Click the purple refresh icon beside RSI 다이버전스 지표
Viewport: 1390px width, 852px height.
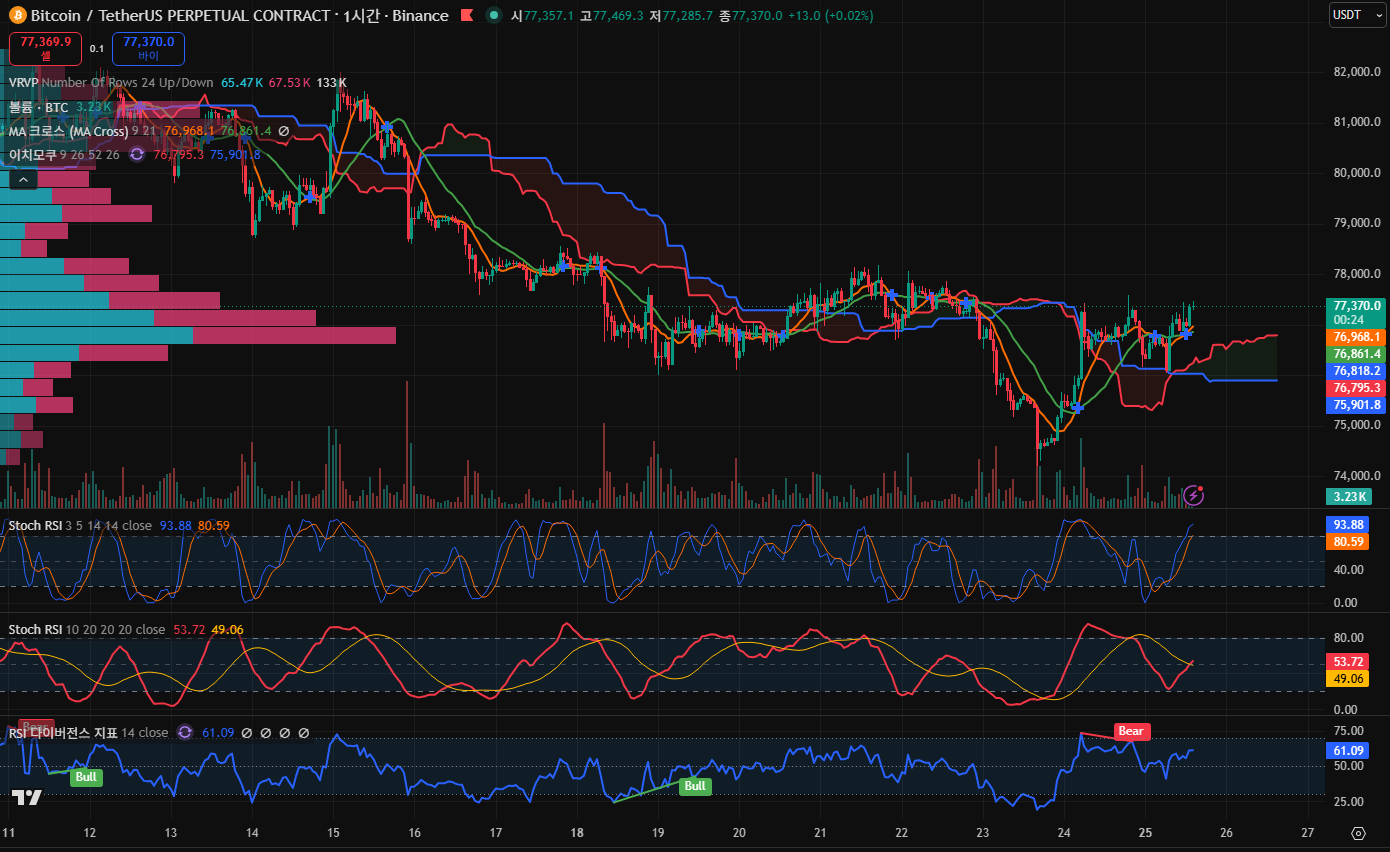tap(185, 733)
